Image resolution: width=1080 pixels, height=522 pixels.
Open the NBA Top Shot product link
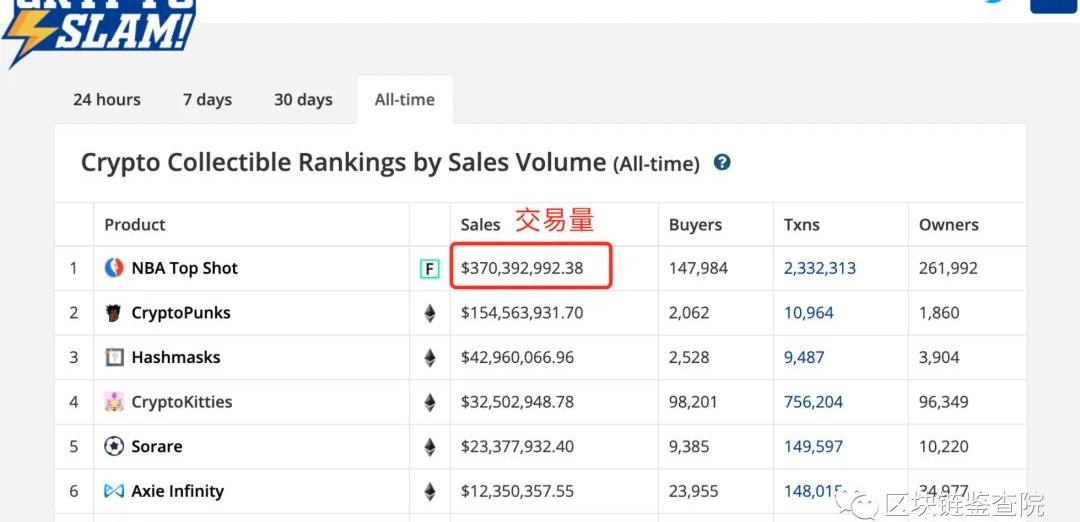click(185, 269)
